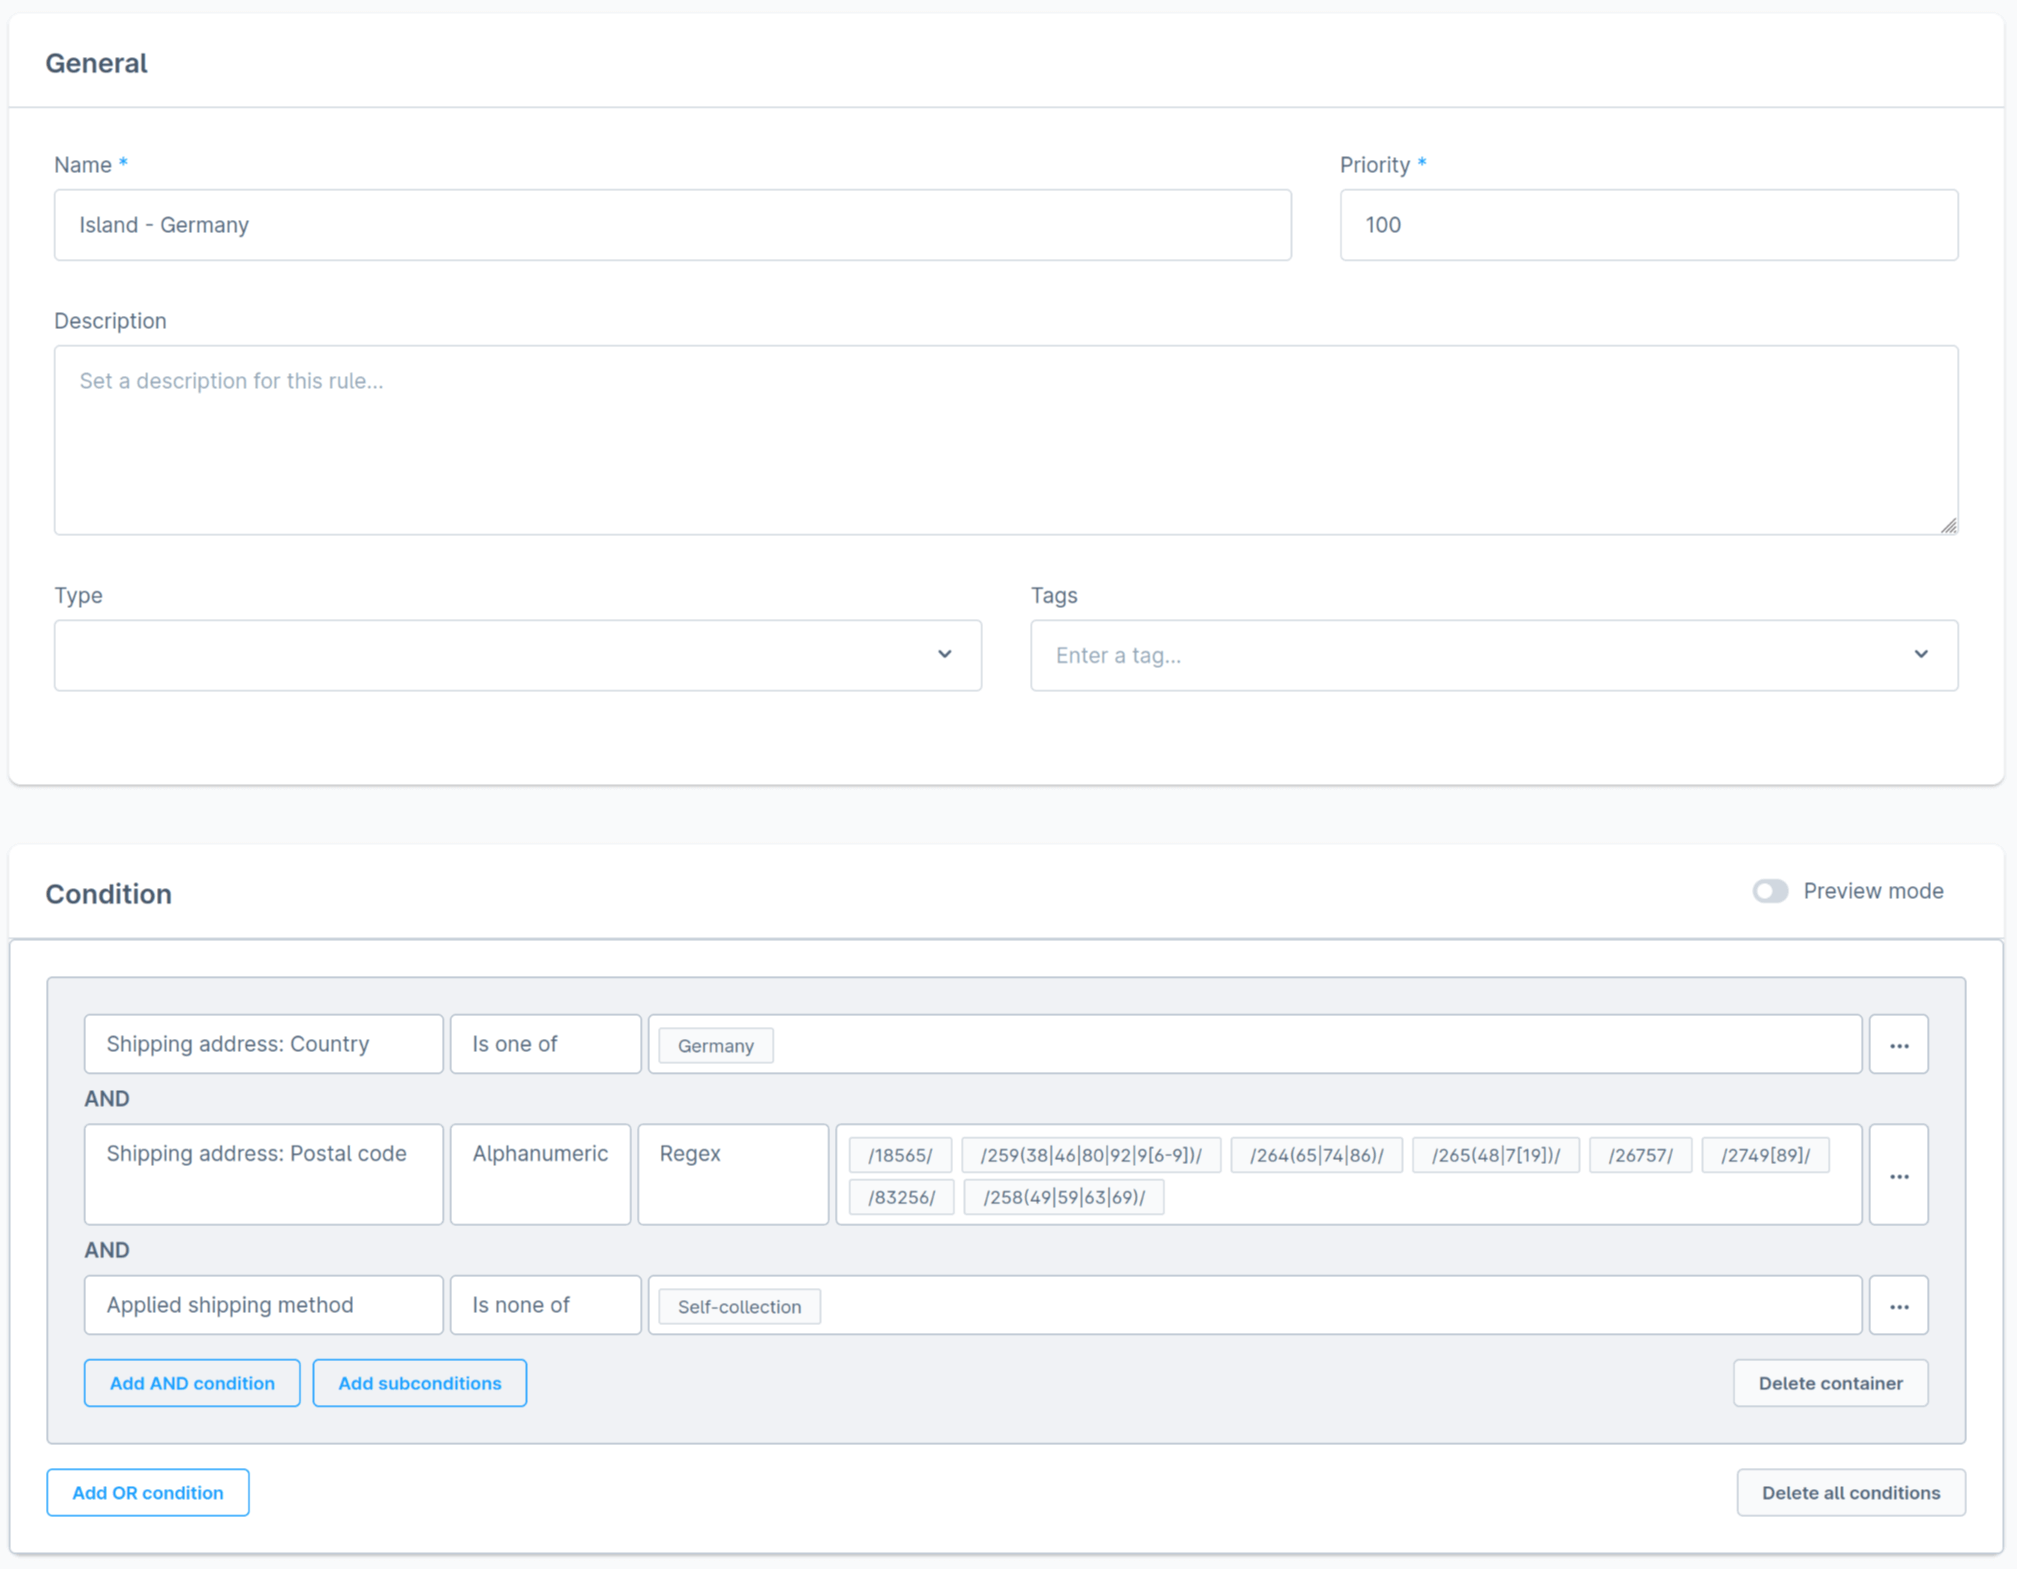2017x1569 pixels.
Task: Open the 'Shipping address: Postal code' condition selector
Action: (x=264, y=1175)
